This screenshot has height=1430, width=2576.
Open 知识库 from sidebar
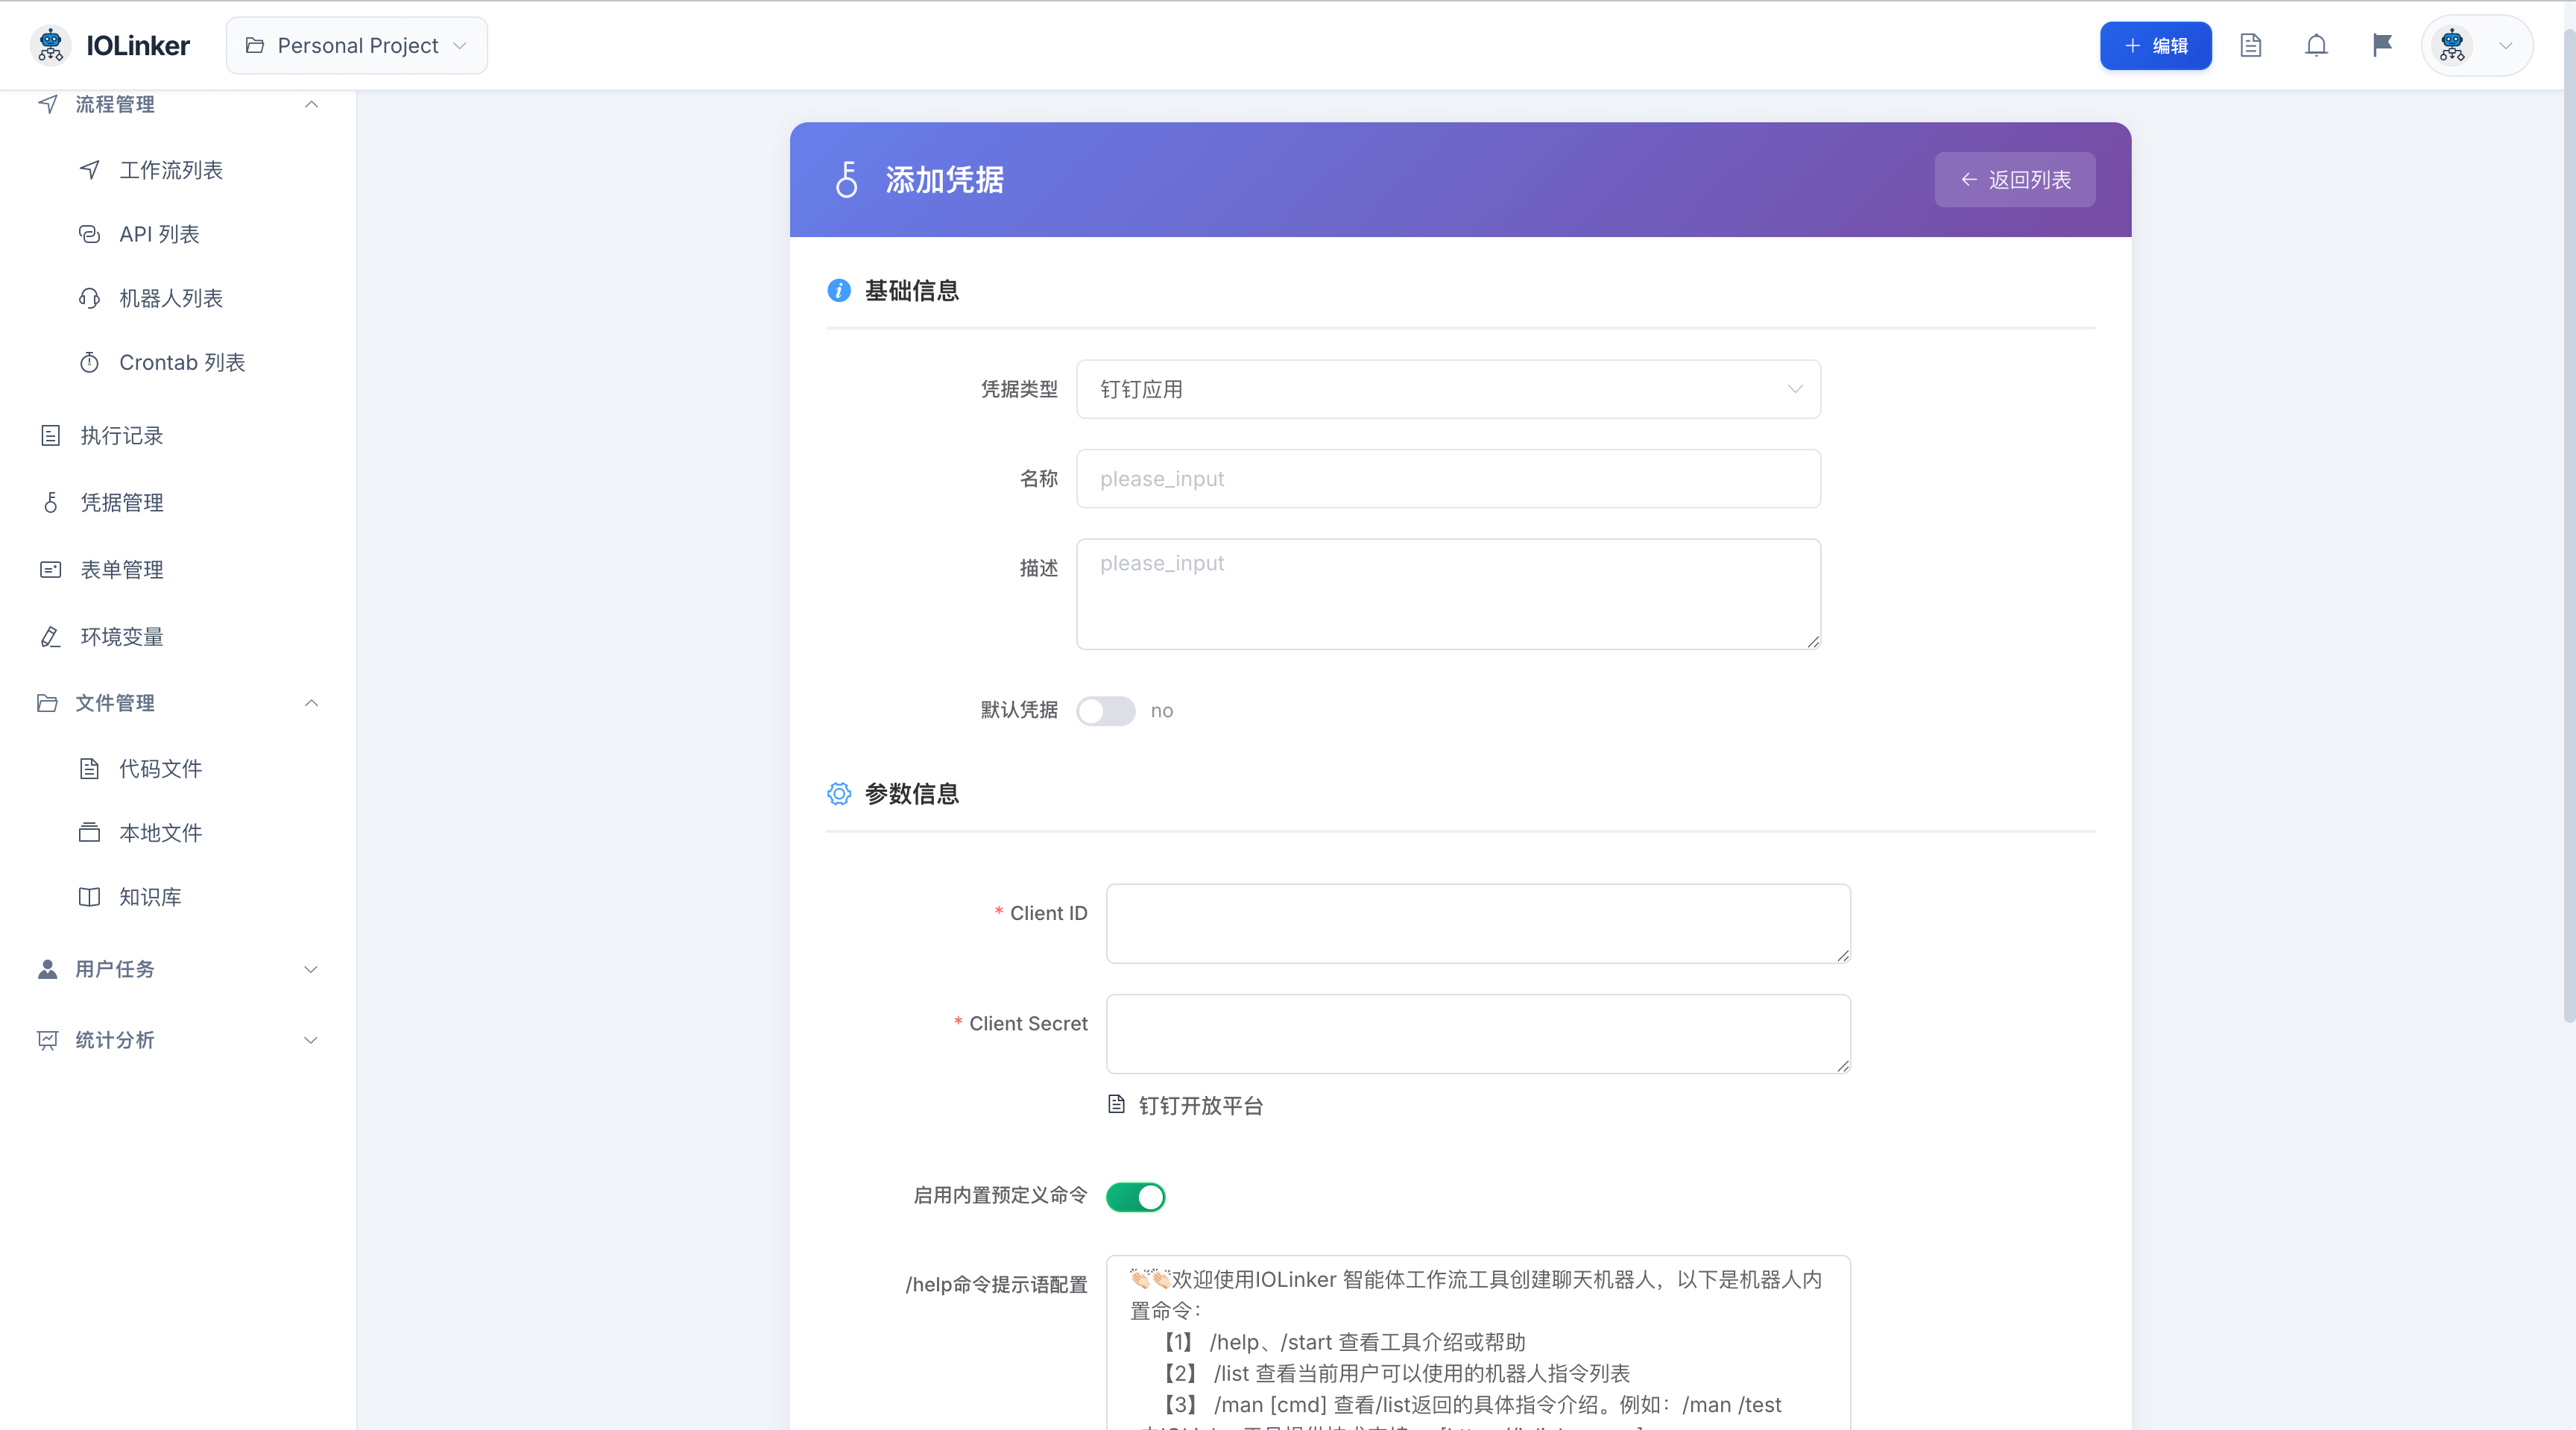150,897
